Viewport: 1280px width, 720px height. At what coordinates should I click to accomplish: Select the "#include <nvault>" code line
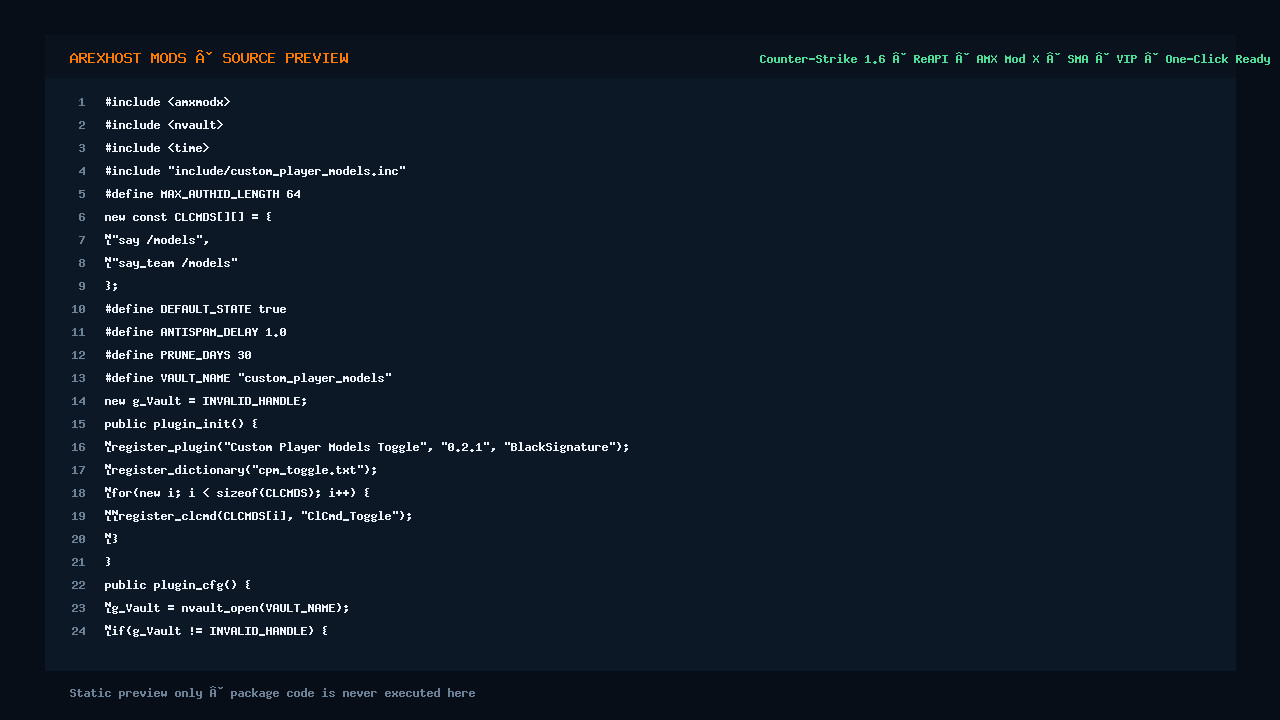(164, 125)
